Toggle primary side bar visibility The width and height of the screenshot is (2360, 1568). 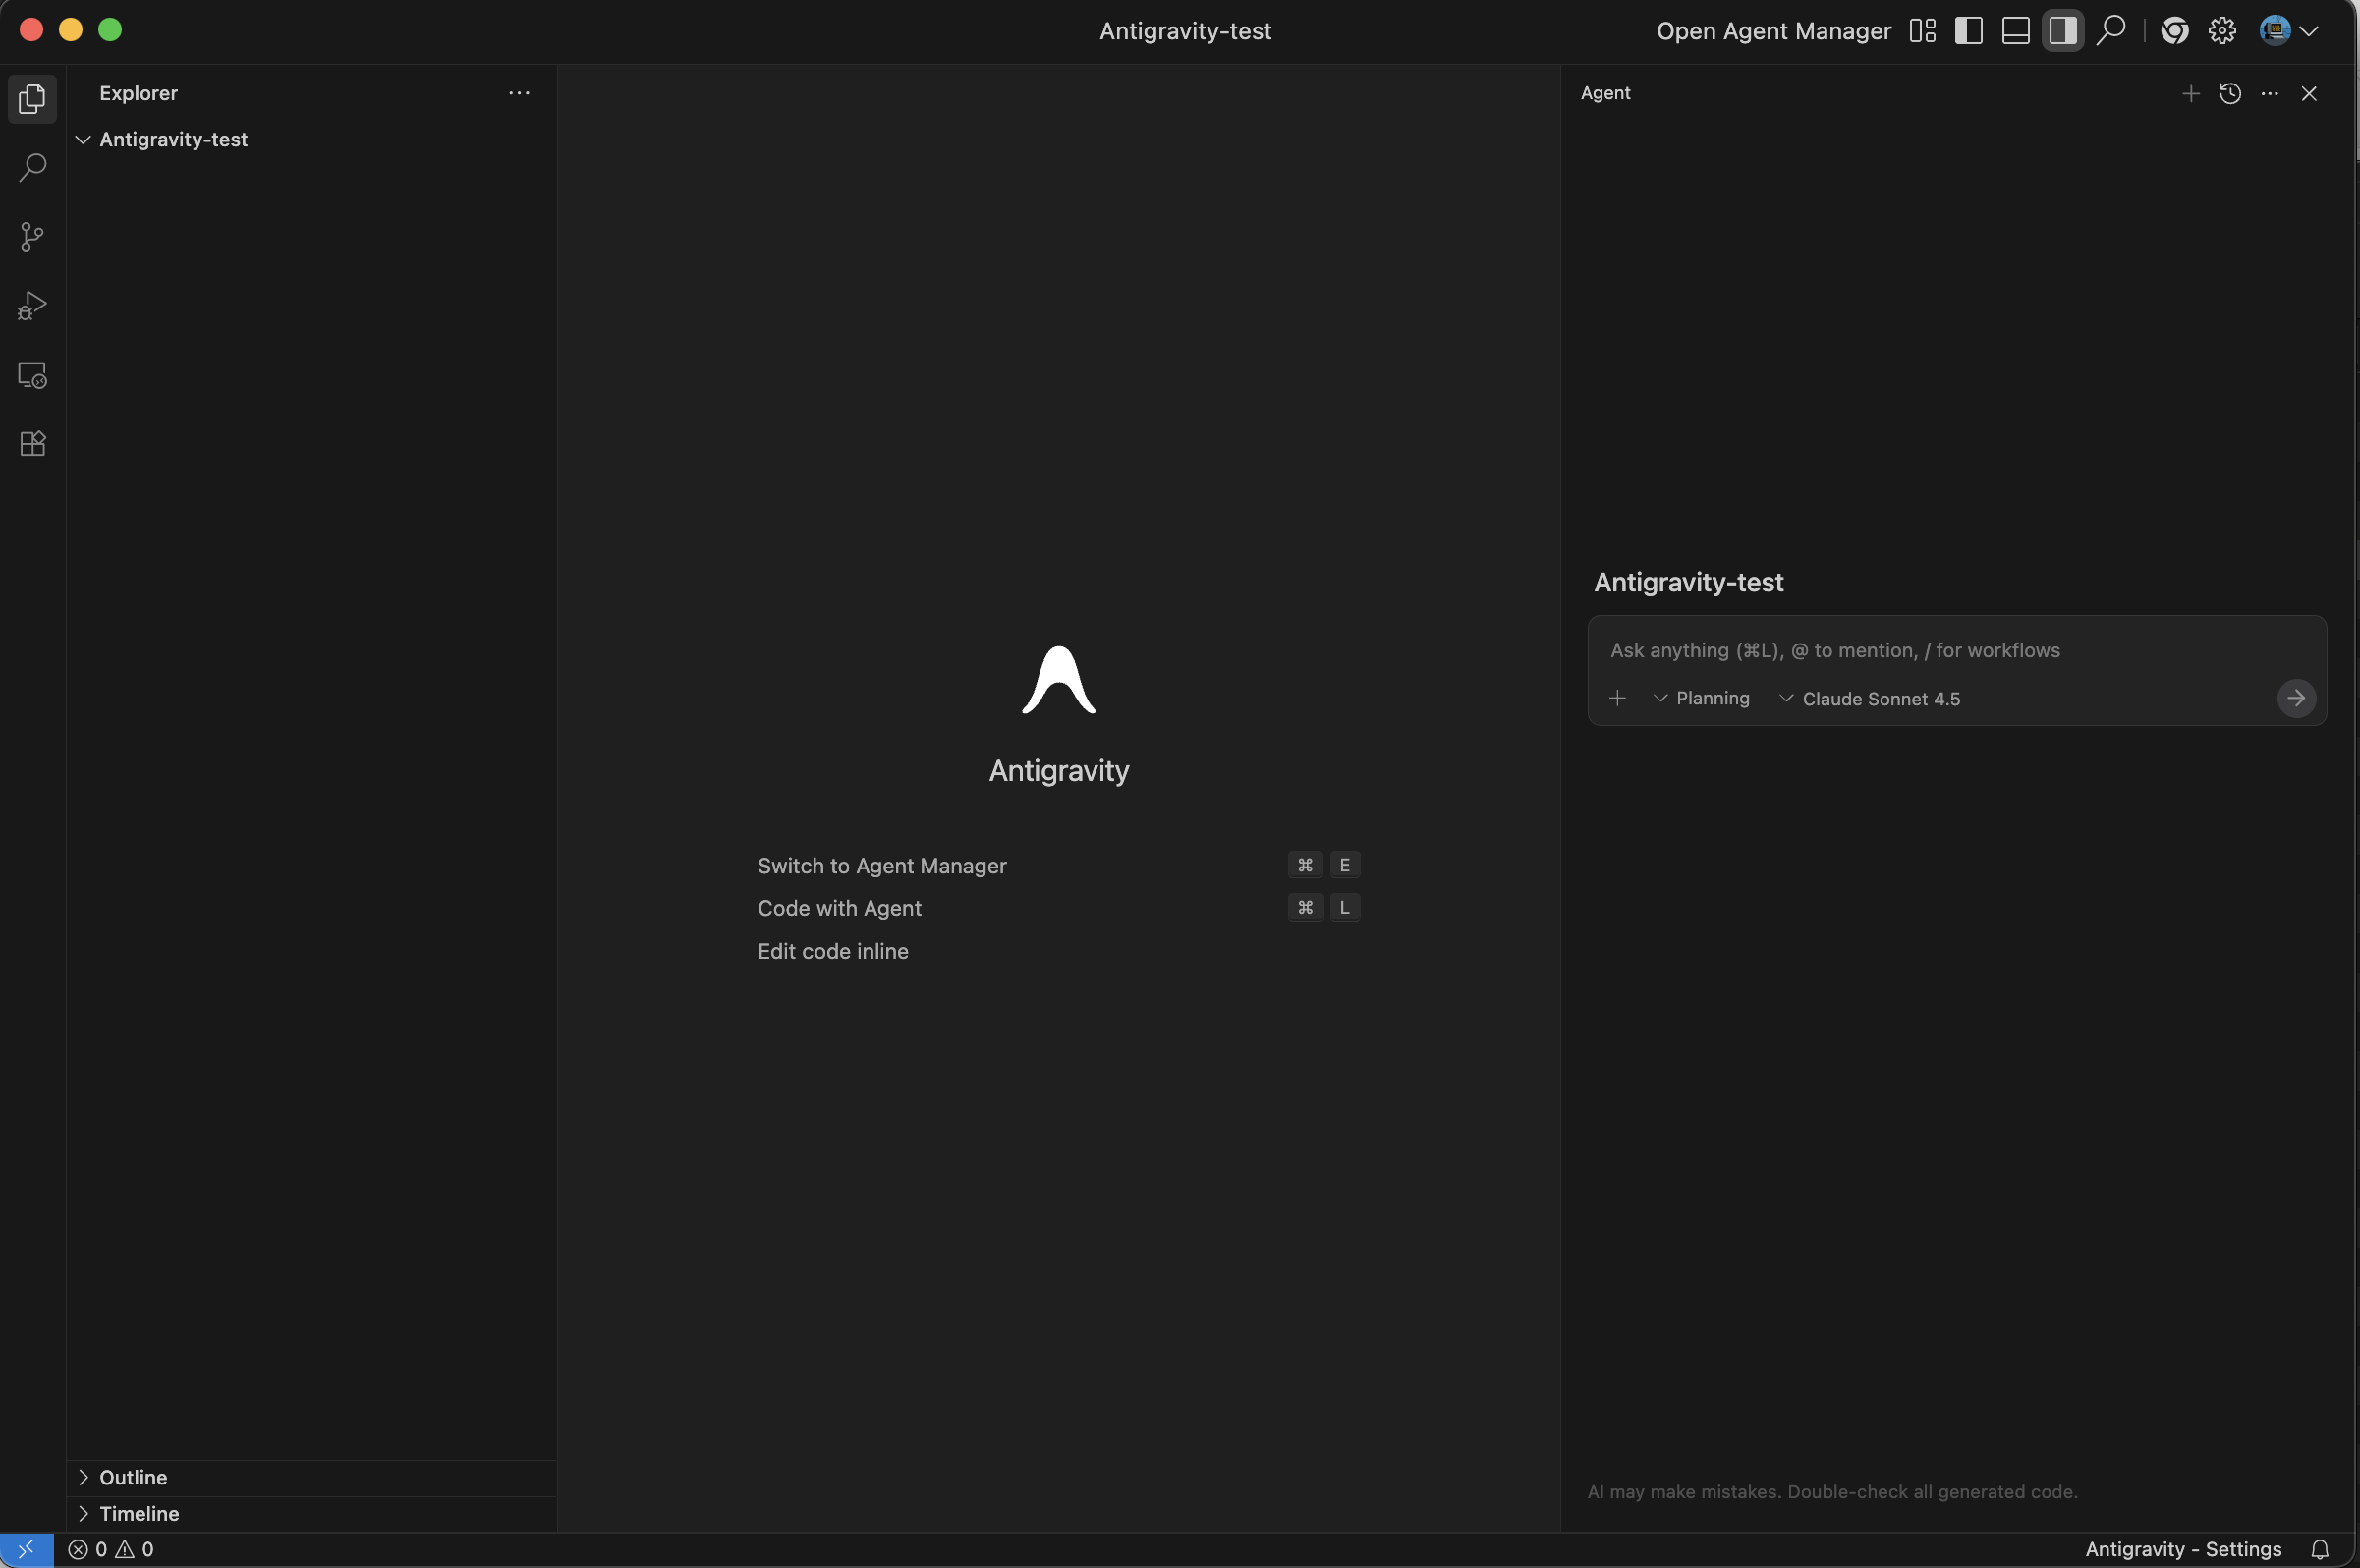[x=1968, y=30]
